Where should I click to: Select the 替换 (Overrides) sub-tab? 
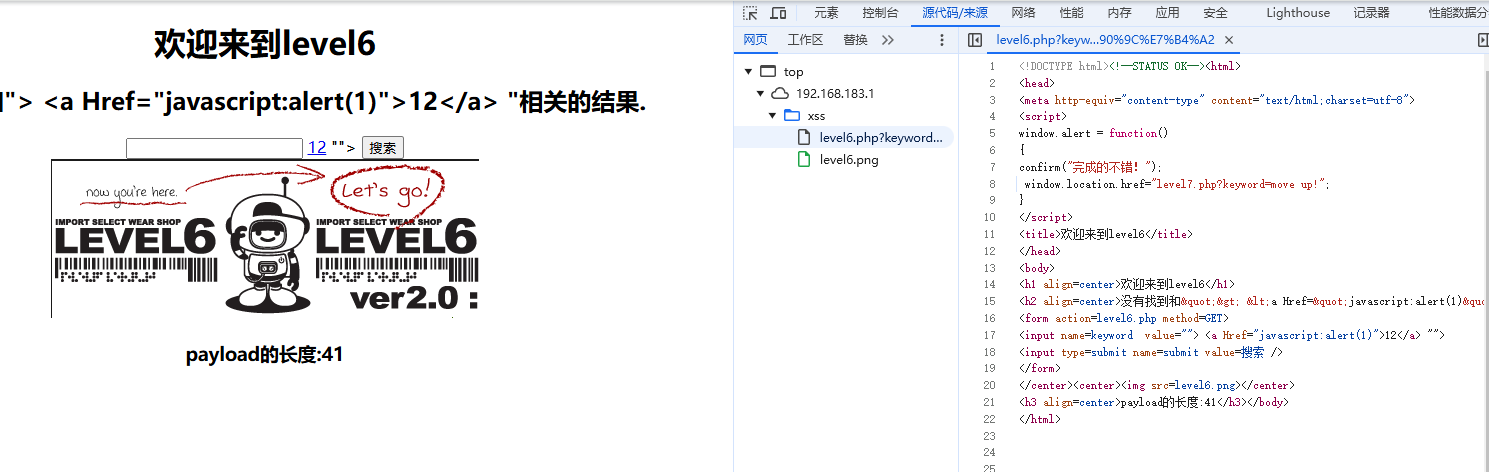click(855, 40)
